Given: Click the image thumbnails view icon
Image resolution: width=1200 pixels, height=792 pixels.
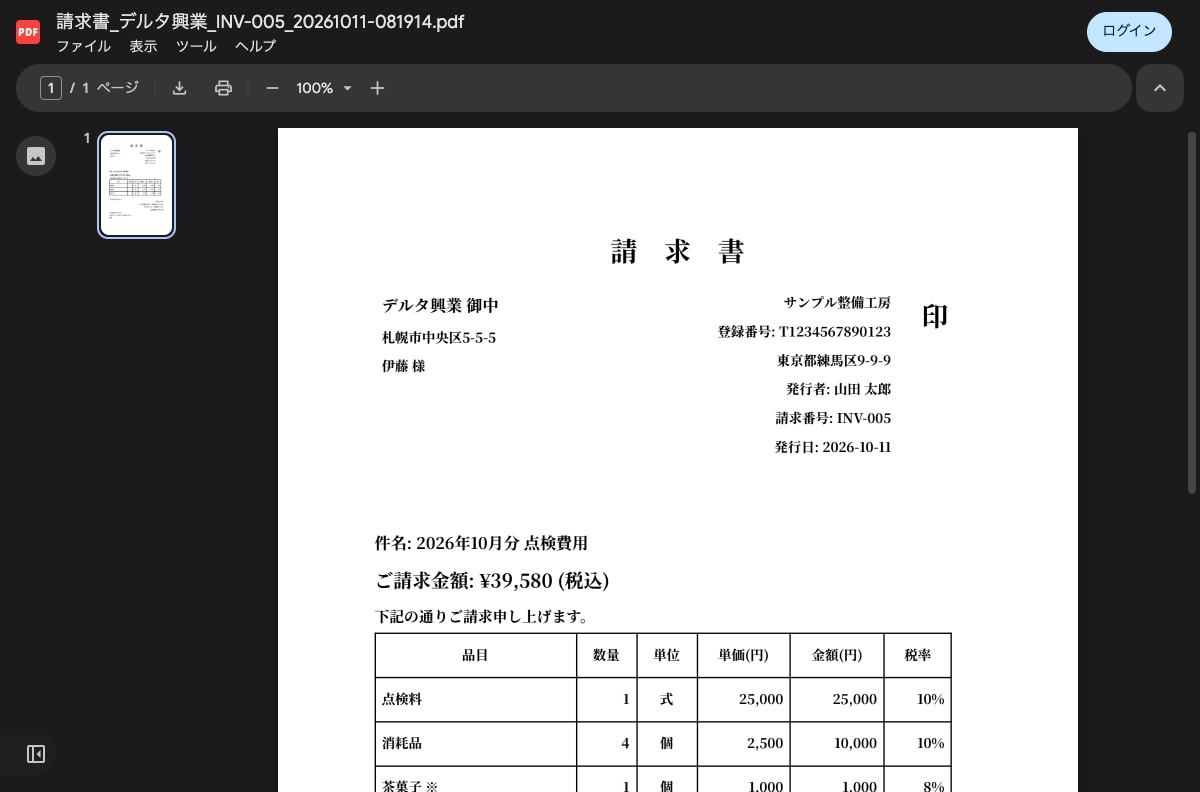Looking at the screenshot, I should coord(36,156).
